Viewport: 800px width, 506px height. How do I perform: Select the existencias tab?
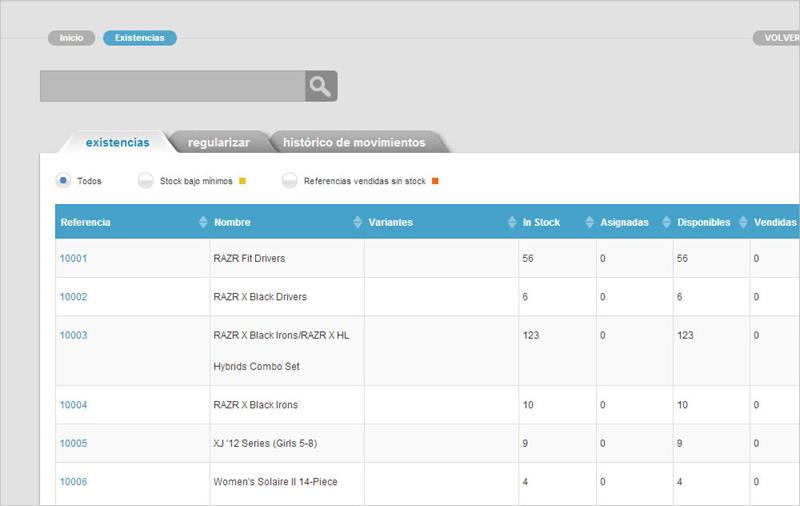tap(117, 142)
